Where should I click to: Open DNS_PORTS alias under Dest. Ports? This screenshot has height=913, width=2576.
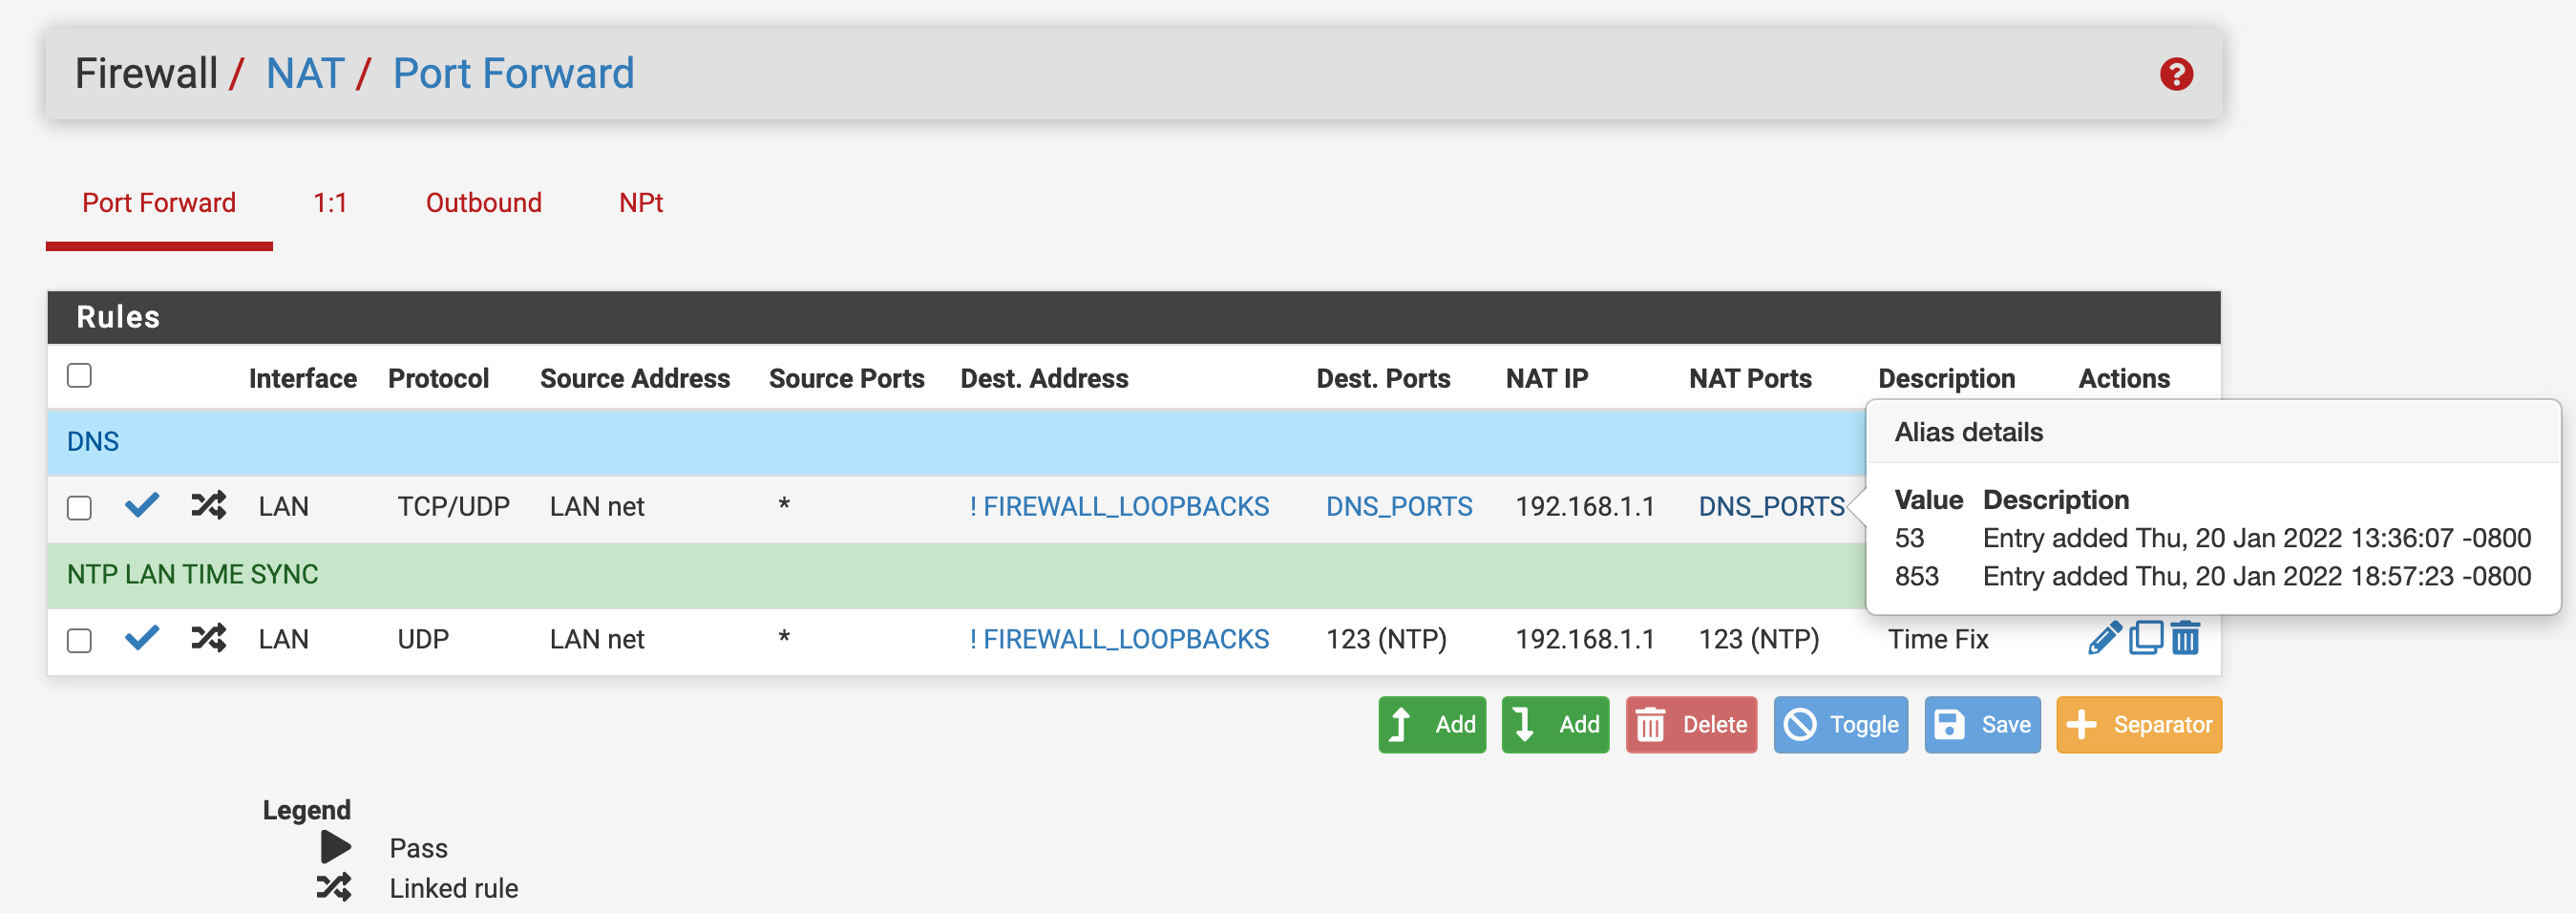click(x=1399, y=506)
